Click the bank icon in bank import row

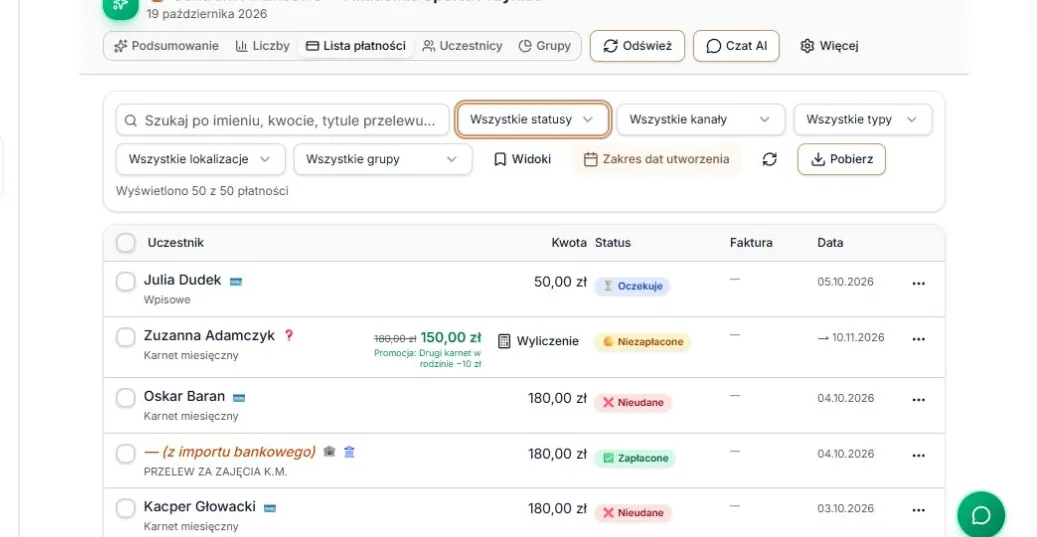349,452
